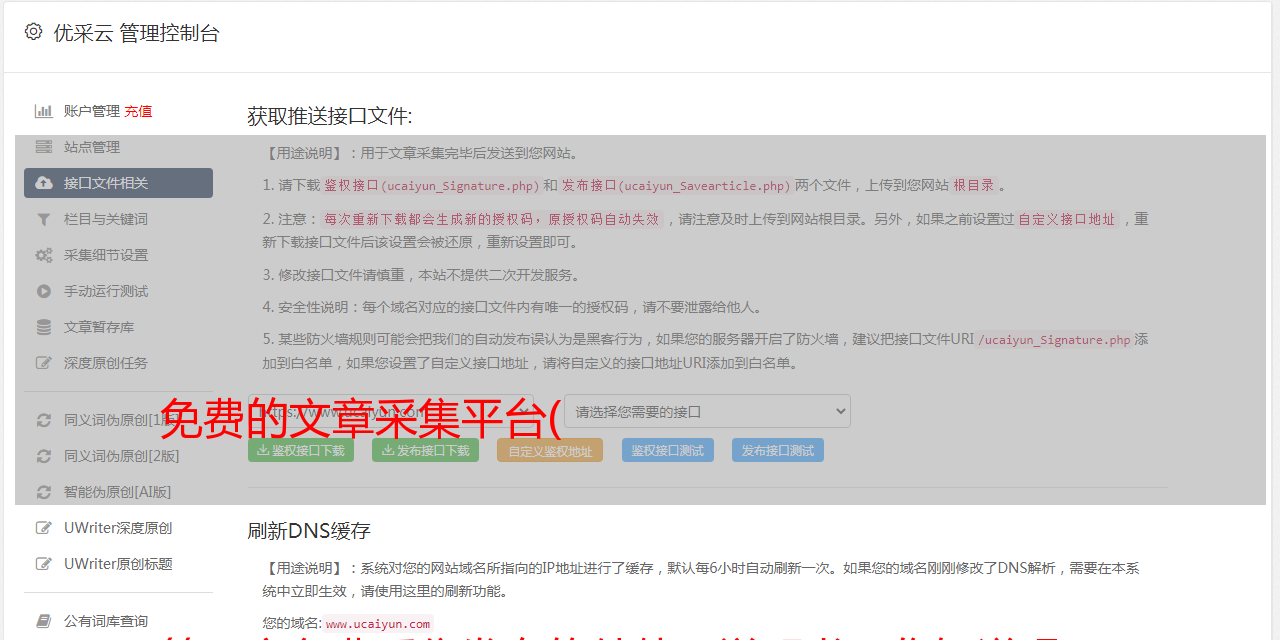Click the book icon for 公有词库查询
The width and height of the screenshot is (1280, 640).
44,621
